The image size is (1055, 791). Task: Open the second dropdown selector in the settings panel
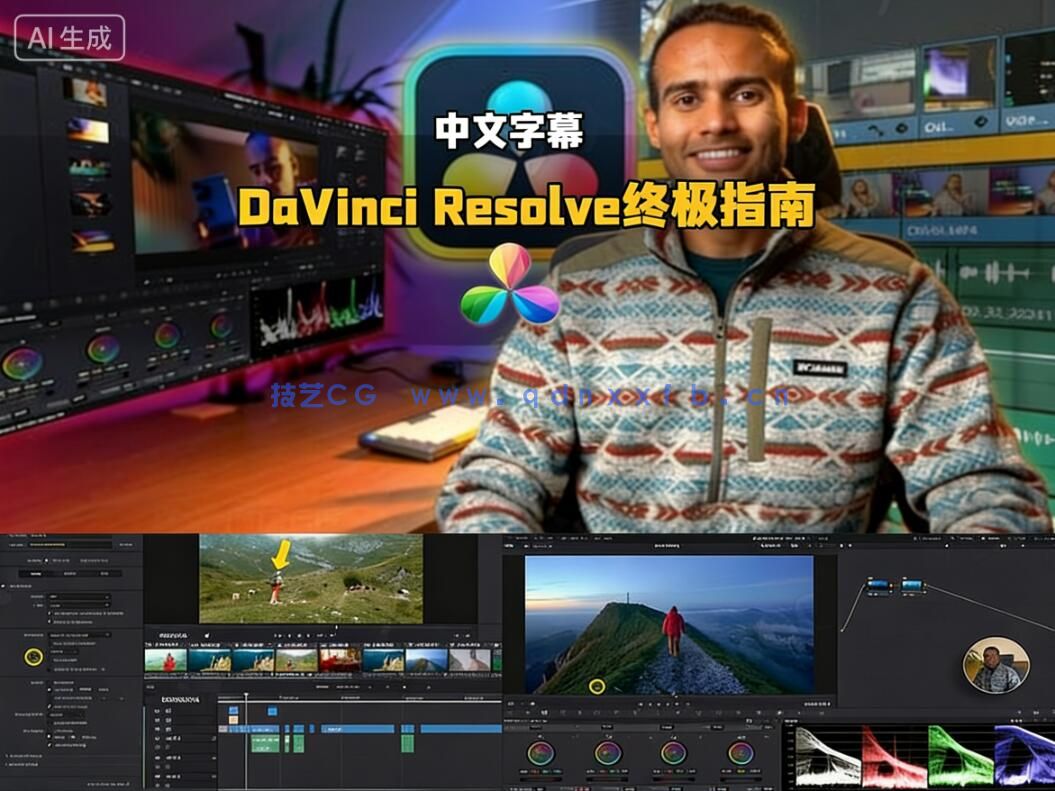coord(78,604)
